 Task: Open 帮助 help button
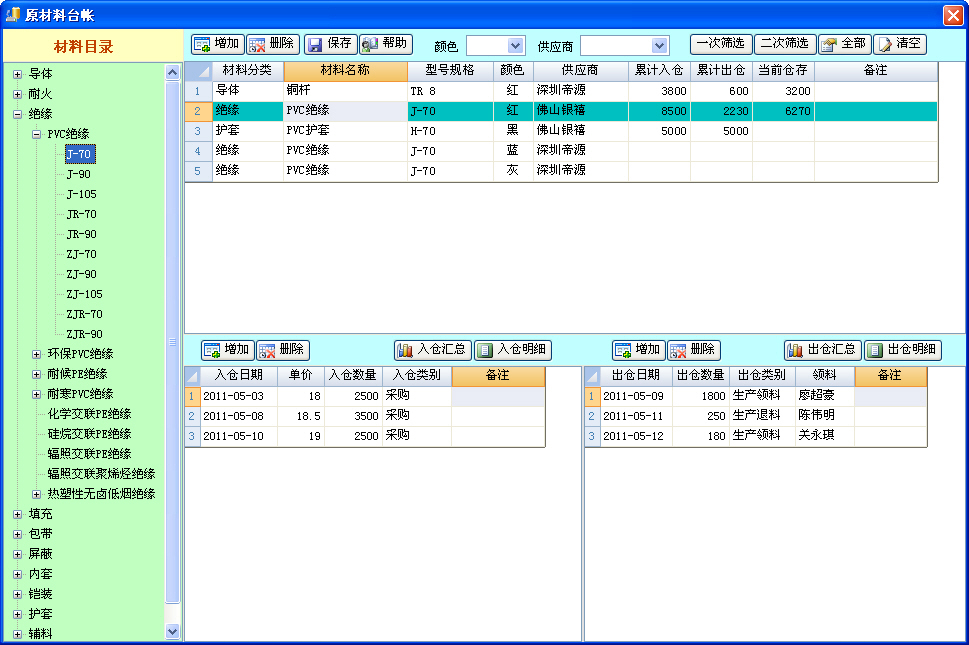[386, 44]
